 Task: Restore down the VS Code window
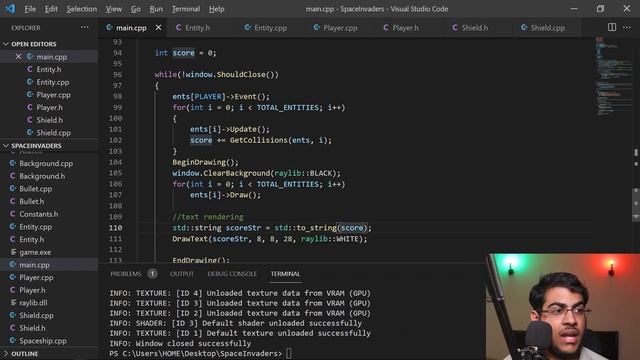click(600, 9)
